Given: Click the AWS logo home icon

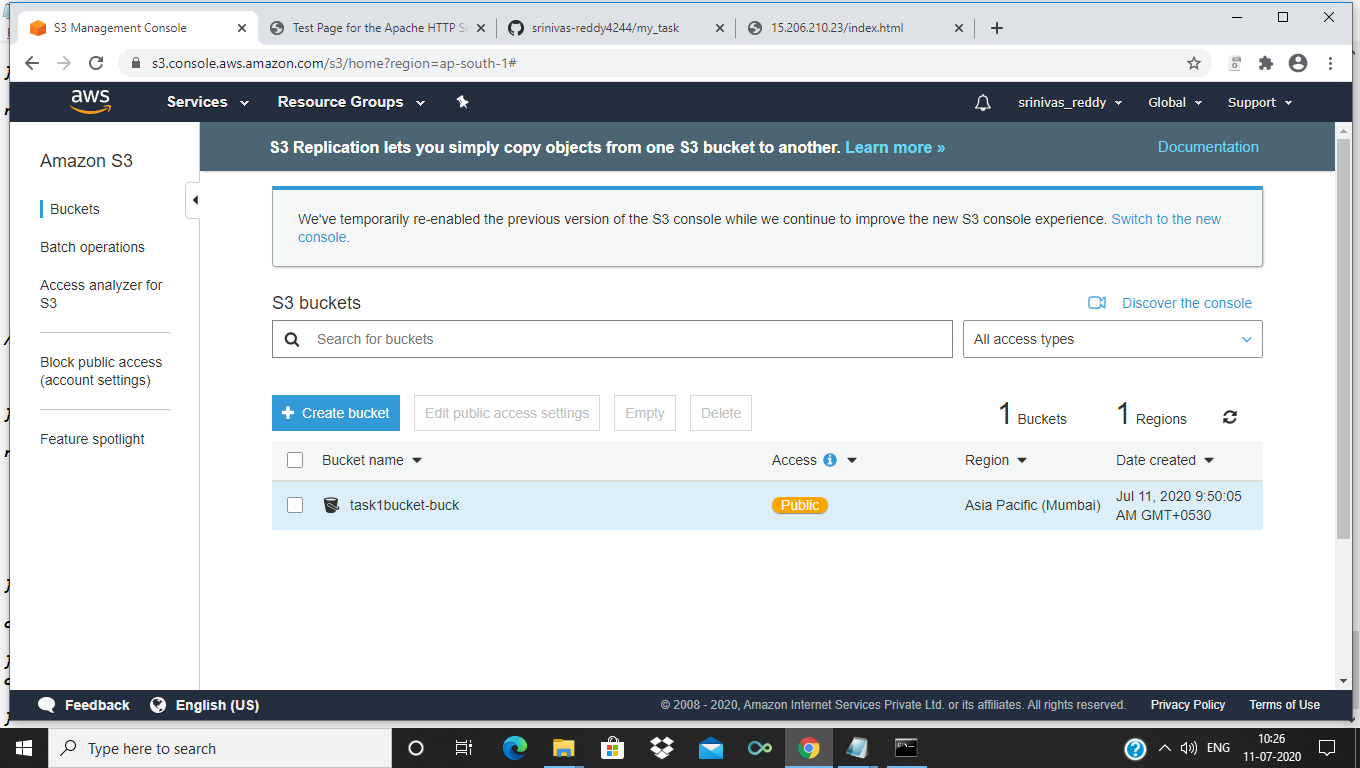Looking at the screenshot, I should click(x=90, y=102).
